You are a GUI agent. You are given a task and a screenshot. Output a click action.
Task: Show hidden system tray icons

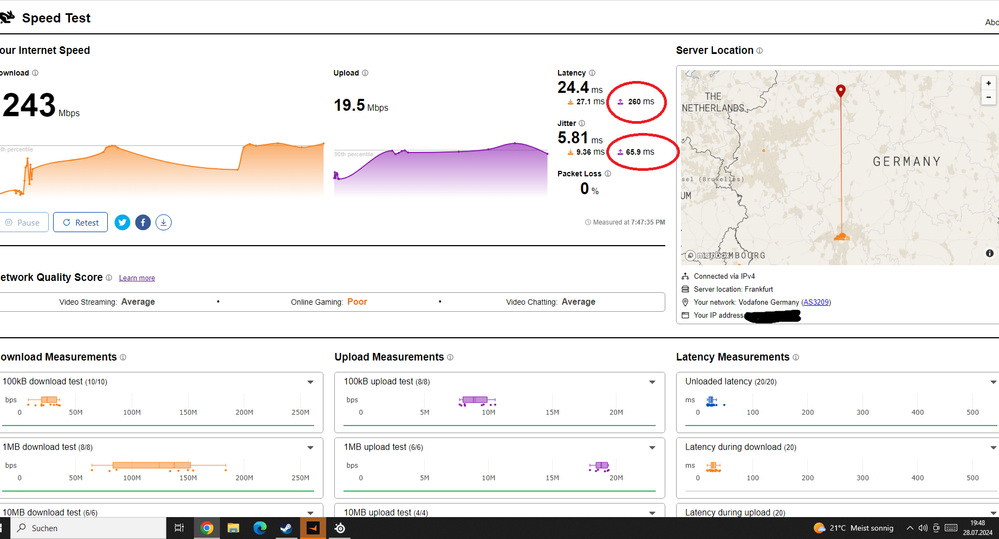[910, 528]
